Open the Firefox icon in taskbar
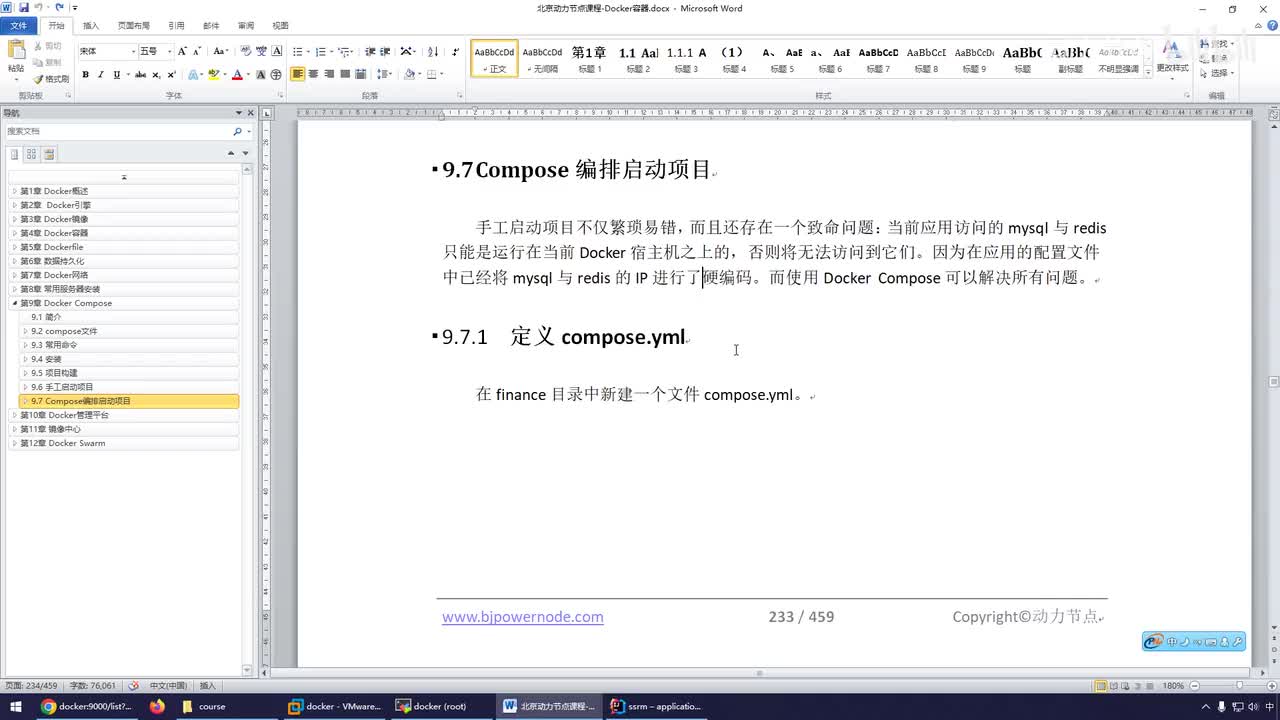The height and width of the screenshot is (720, 1280). [x=157, y=706]
